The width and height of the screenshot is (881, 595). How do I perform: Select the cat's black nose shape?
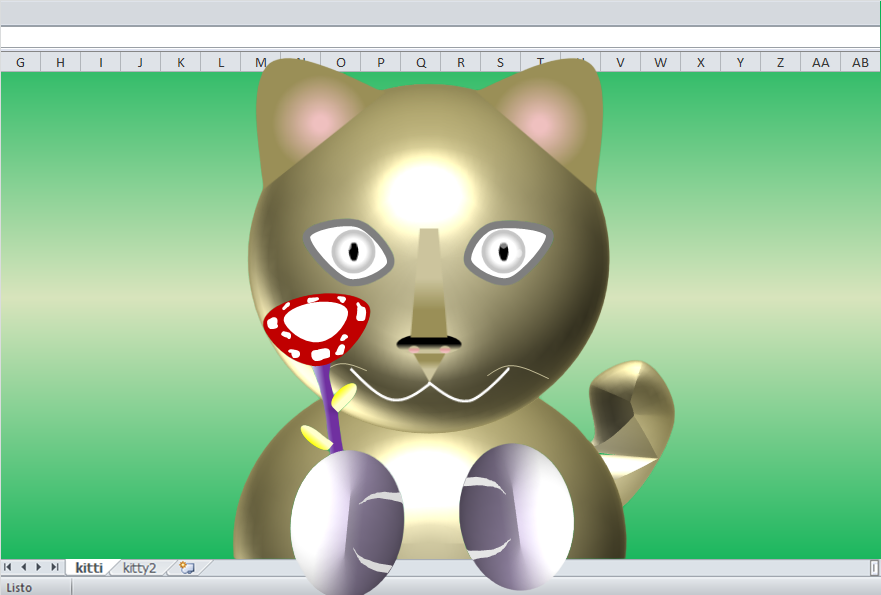(x=429, y=342)
